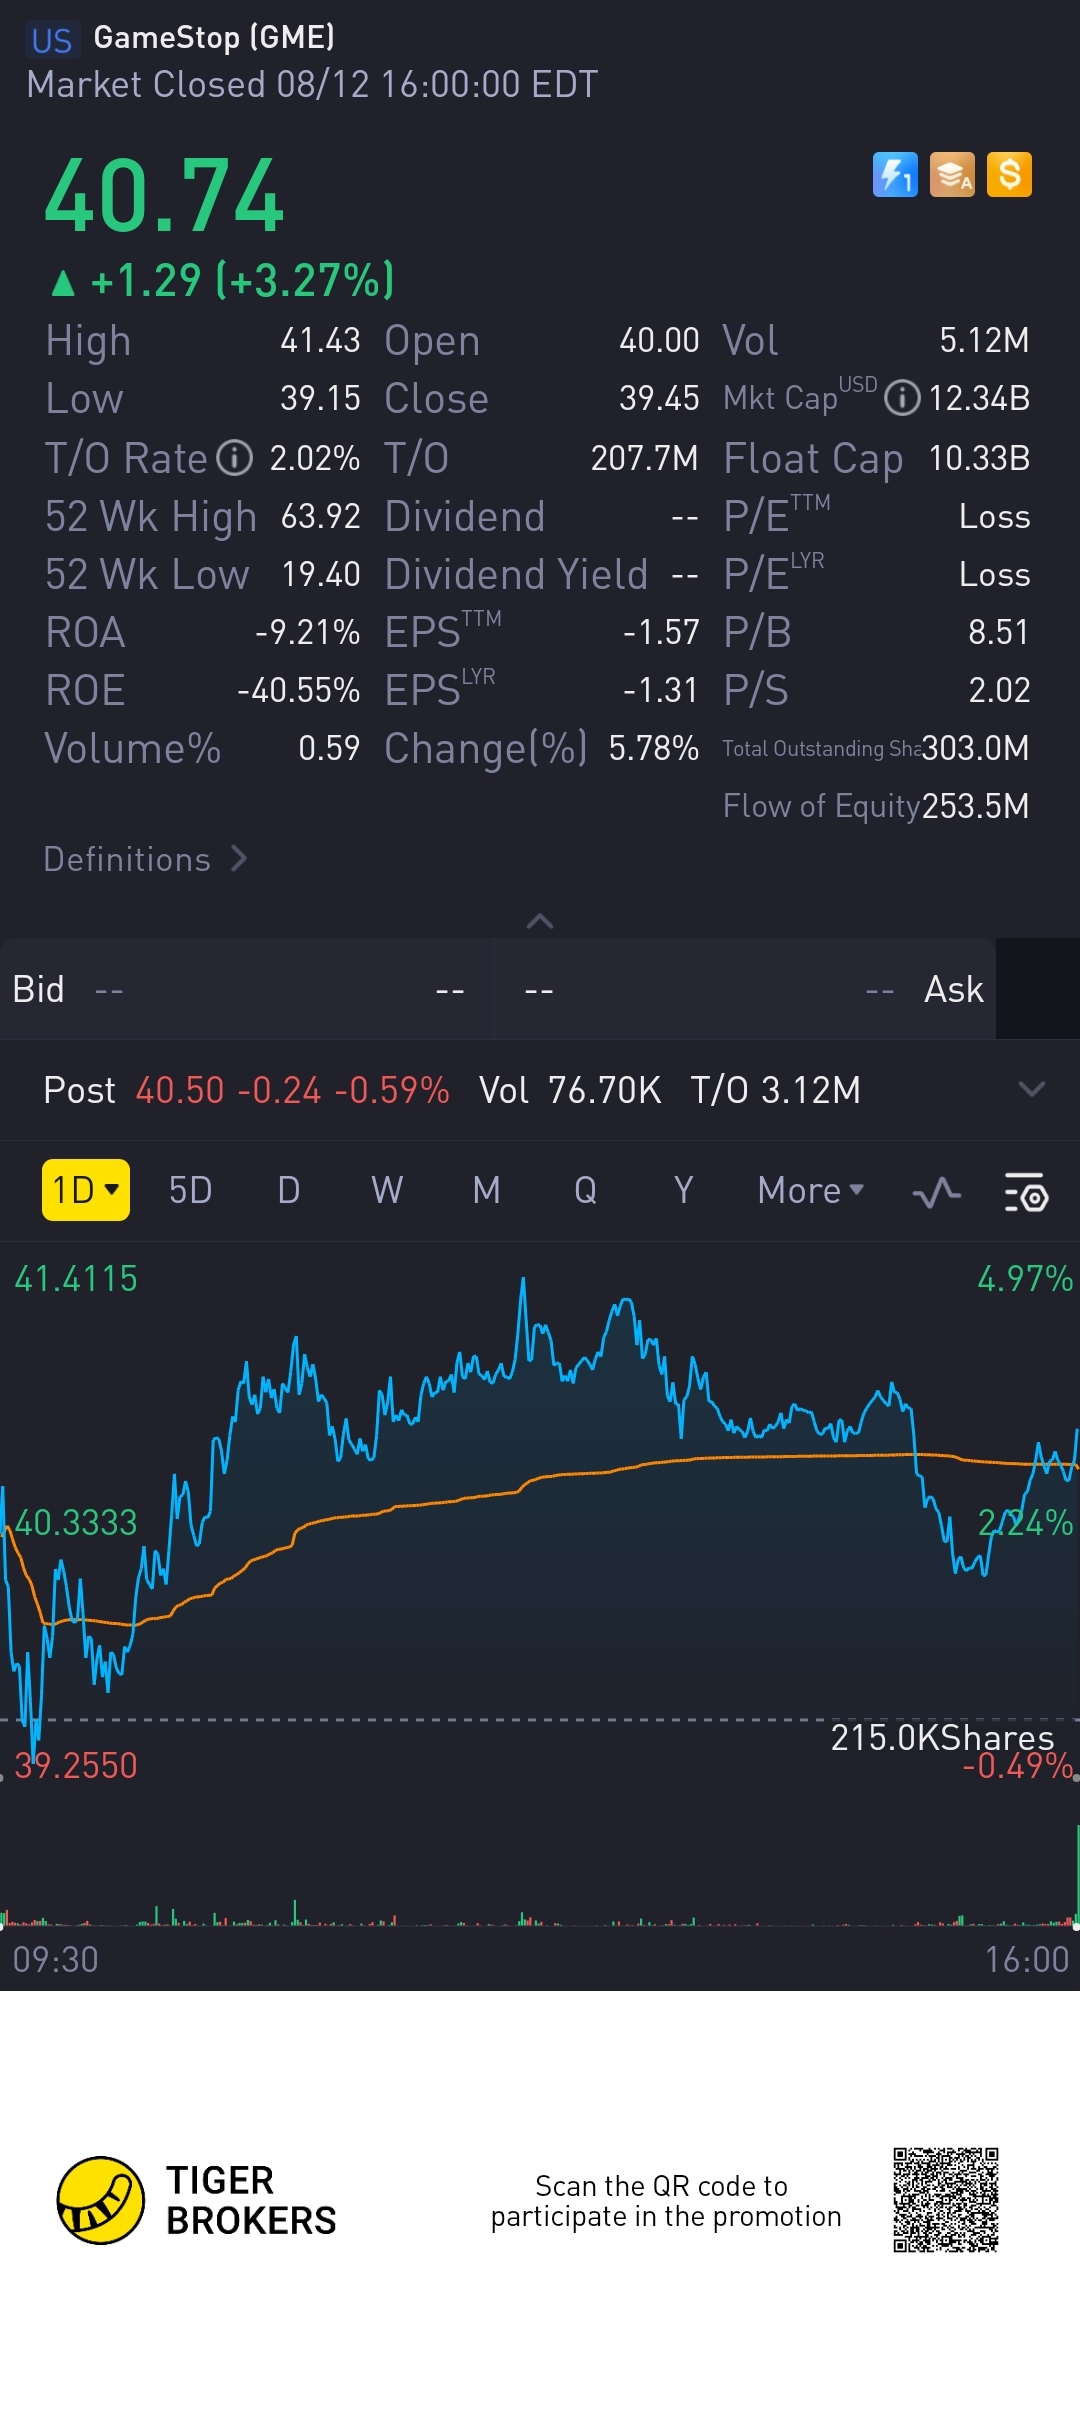The image size is (1080, 2411).
Task: Open the chart indicator waveform icon
Action: pos(937,1192)
